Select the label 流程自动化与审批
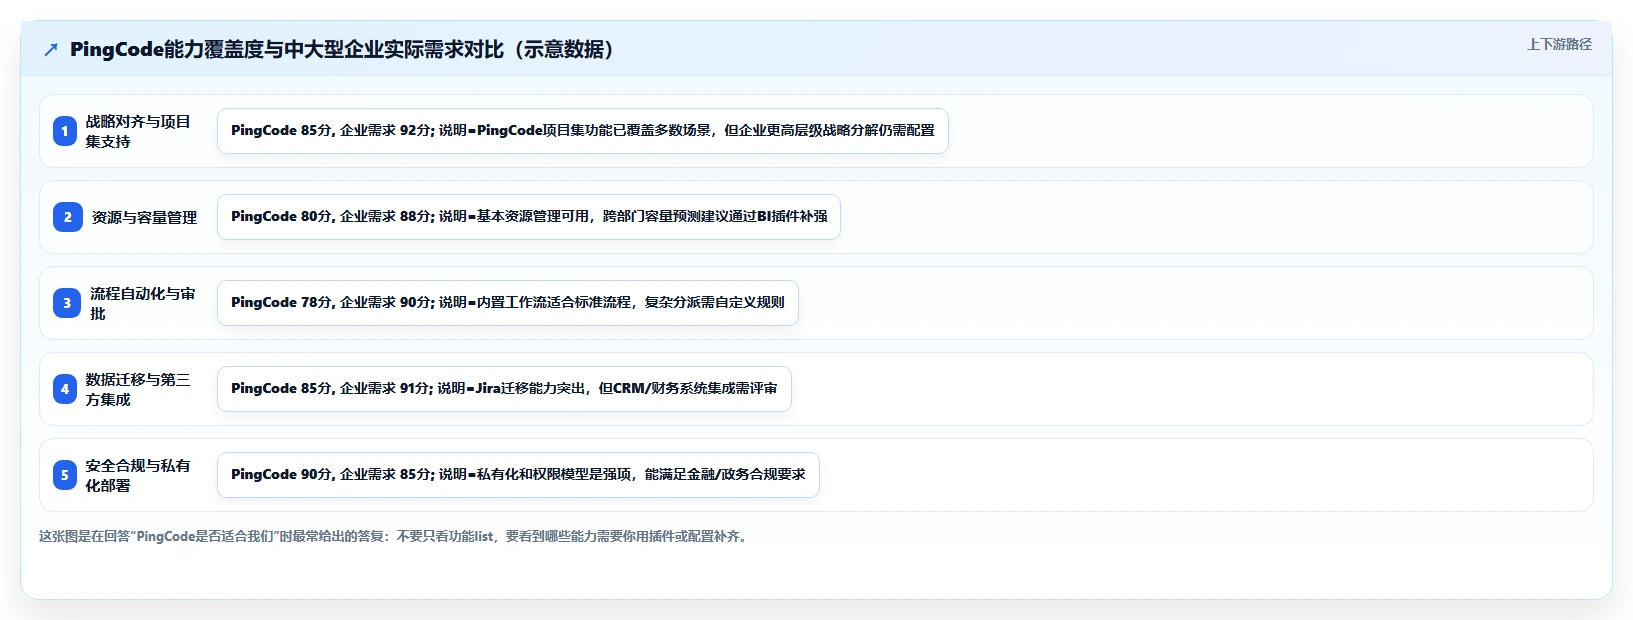The image size is (1633, 620). point(143,303)
